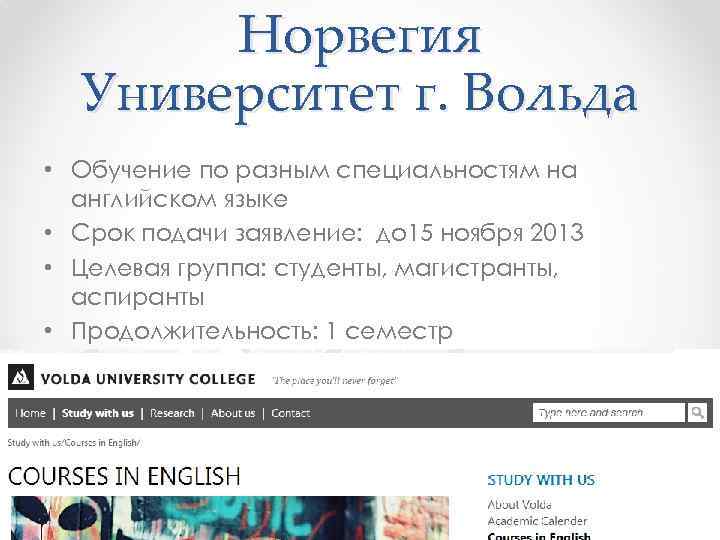Open the About Volda sidebar link
This screenshot has width=720, height=540.
click(519, 505)
